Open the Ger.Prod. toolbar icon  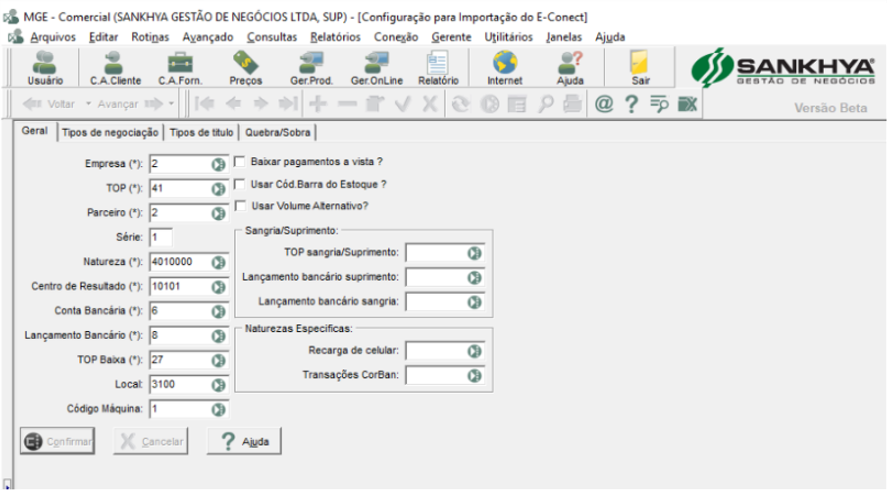[311, 68]
